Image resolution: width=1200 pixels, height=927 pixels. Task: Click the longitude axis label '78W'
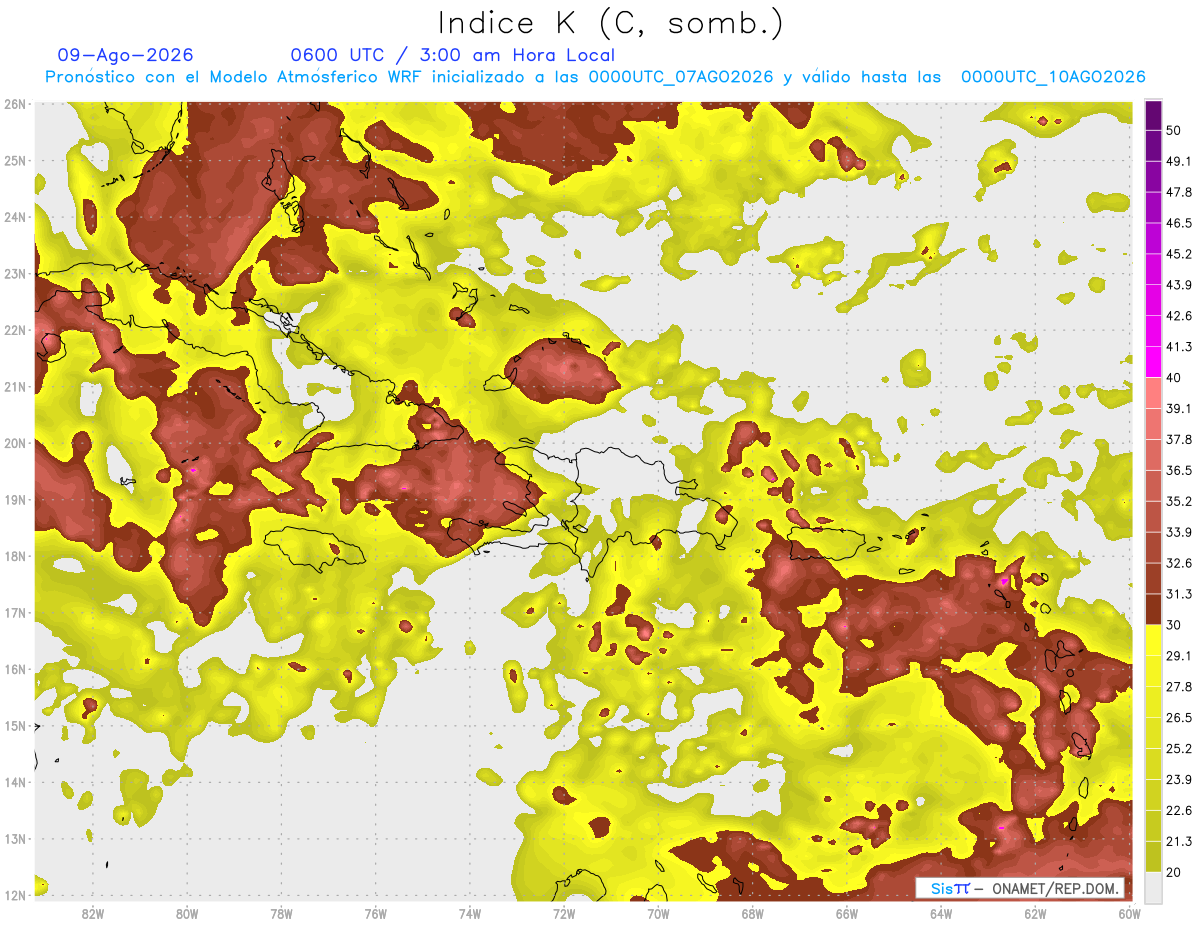point(282,915)
